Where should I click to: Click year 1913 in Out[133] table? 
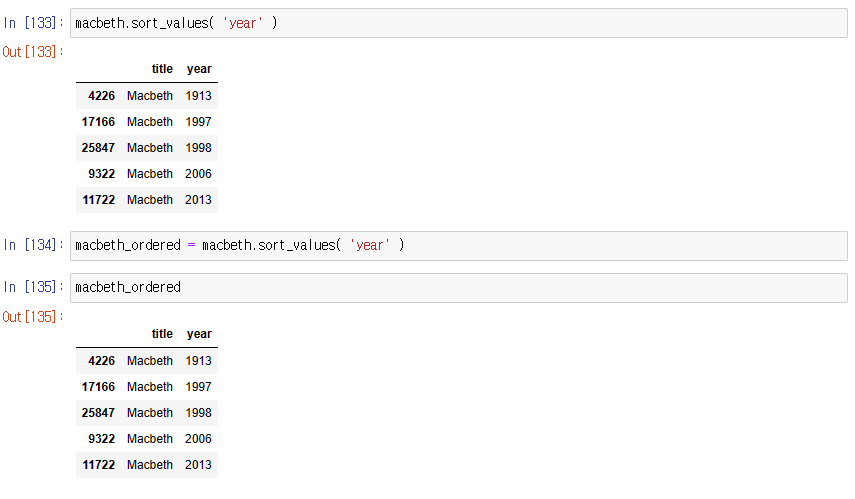tap(198, 96)
